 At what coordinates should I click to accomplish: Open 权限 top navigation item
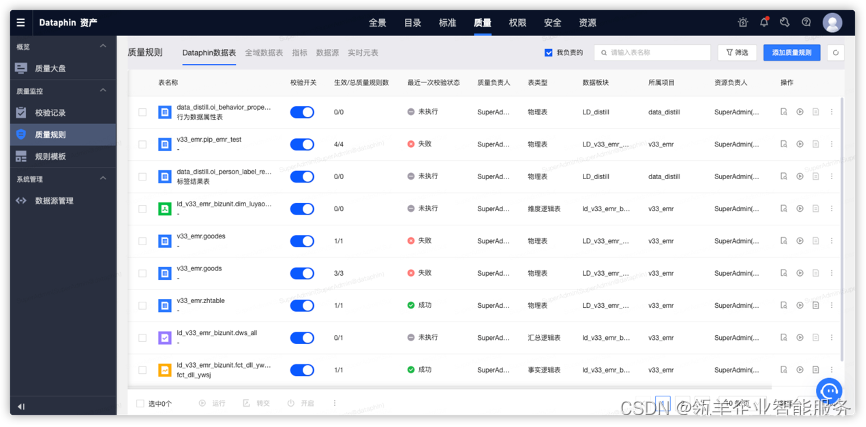point(518,23)
